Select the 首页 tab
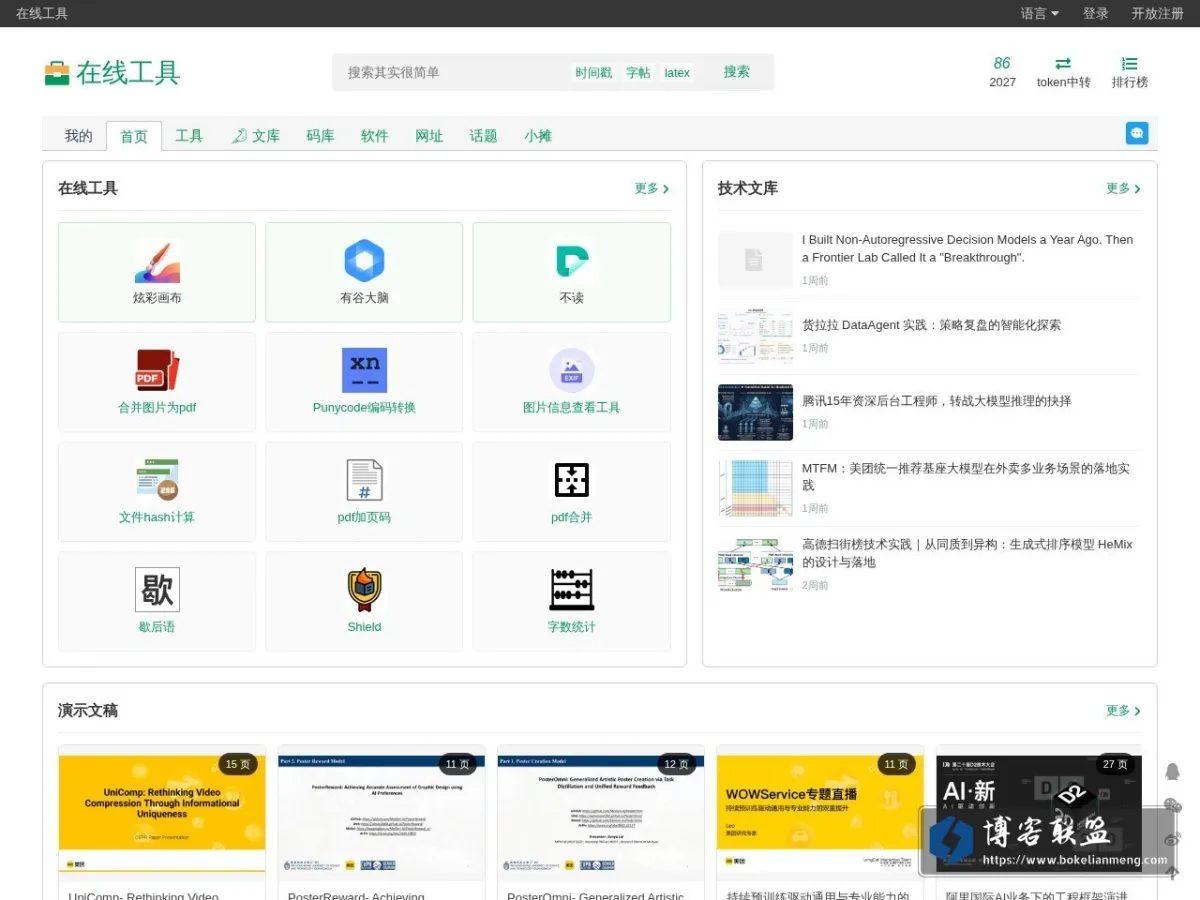The height and width of the screenshot is (900, 1200). [134, 137]
